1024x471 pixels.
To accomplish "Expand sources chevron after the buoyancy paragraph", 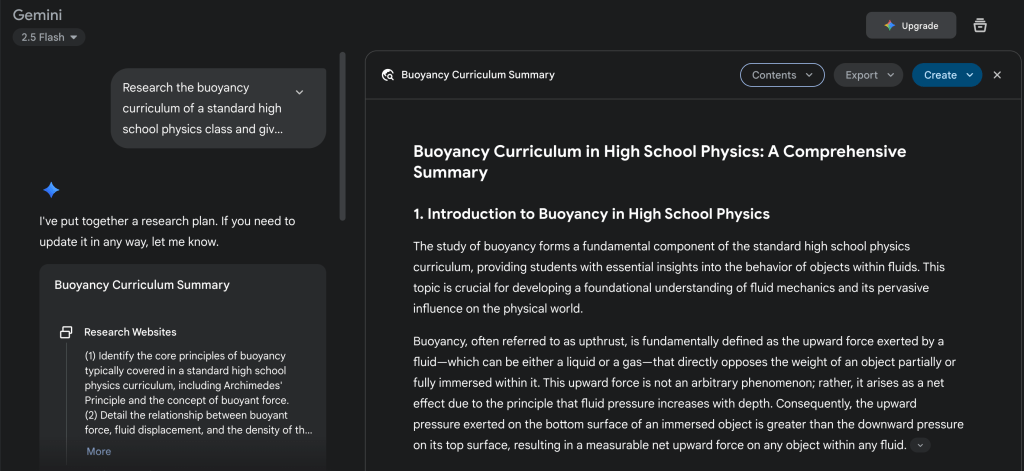I will [x=920, y=445].
